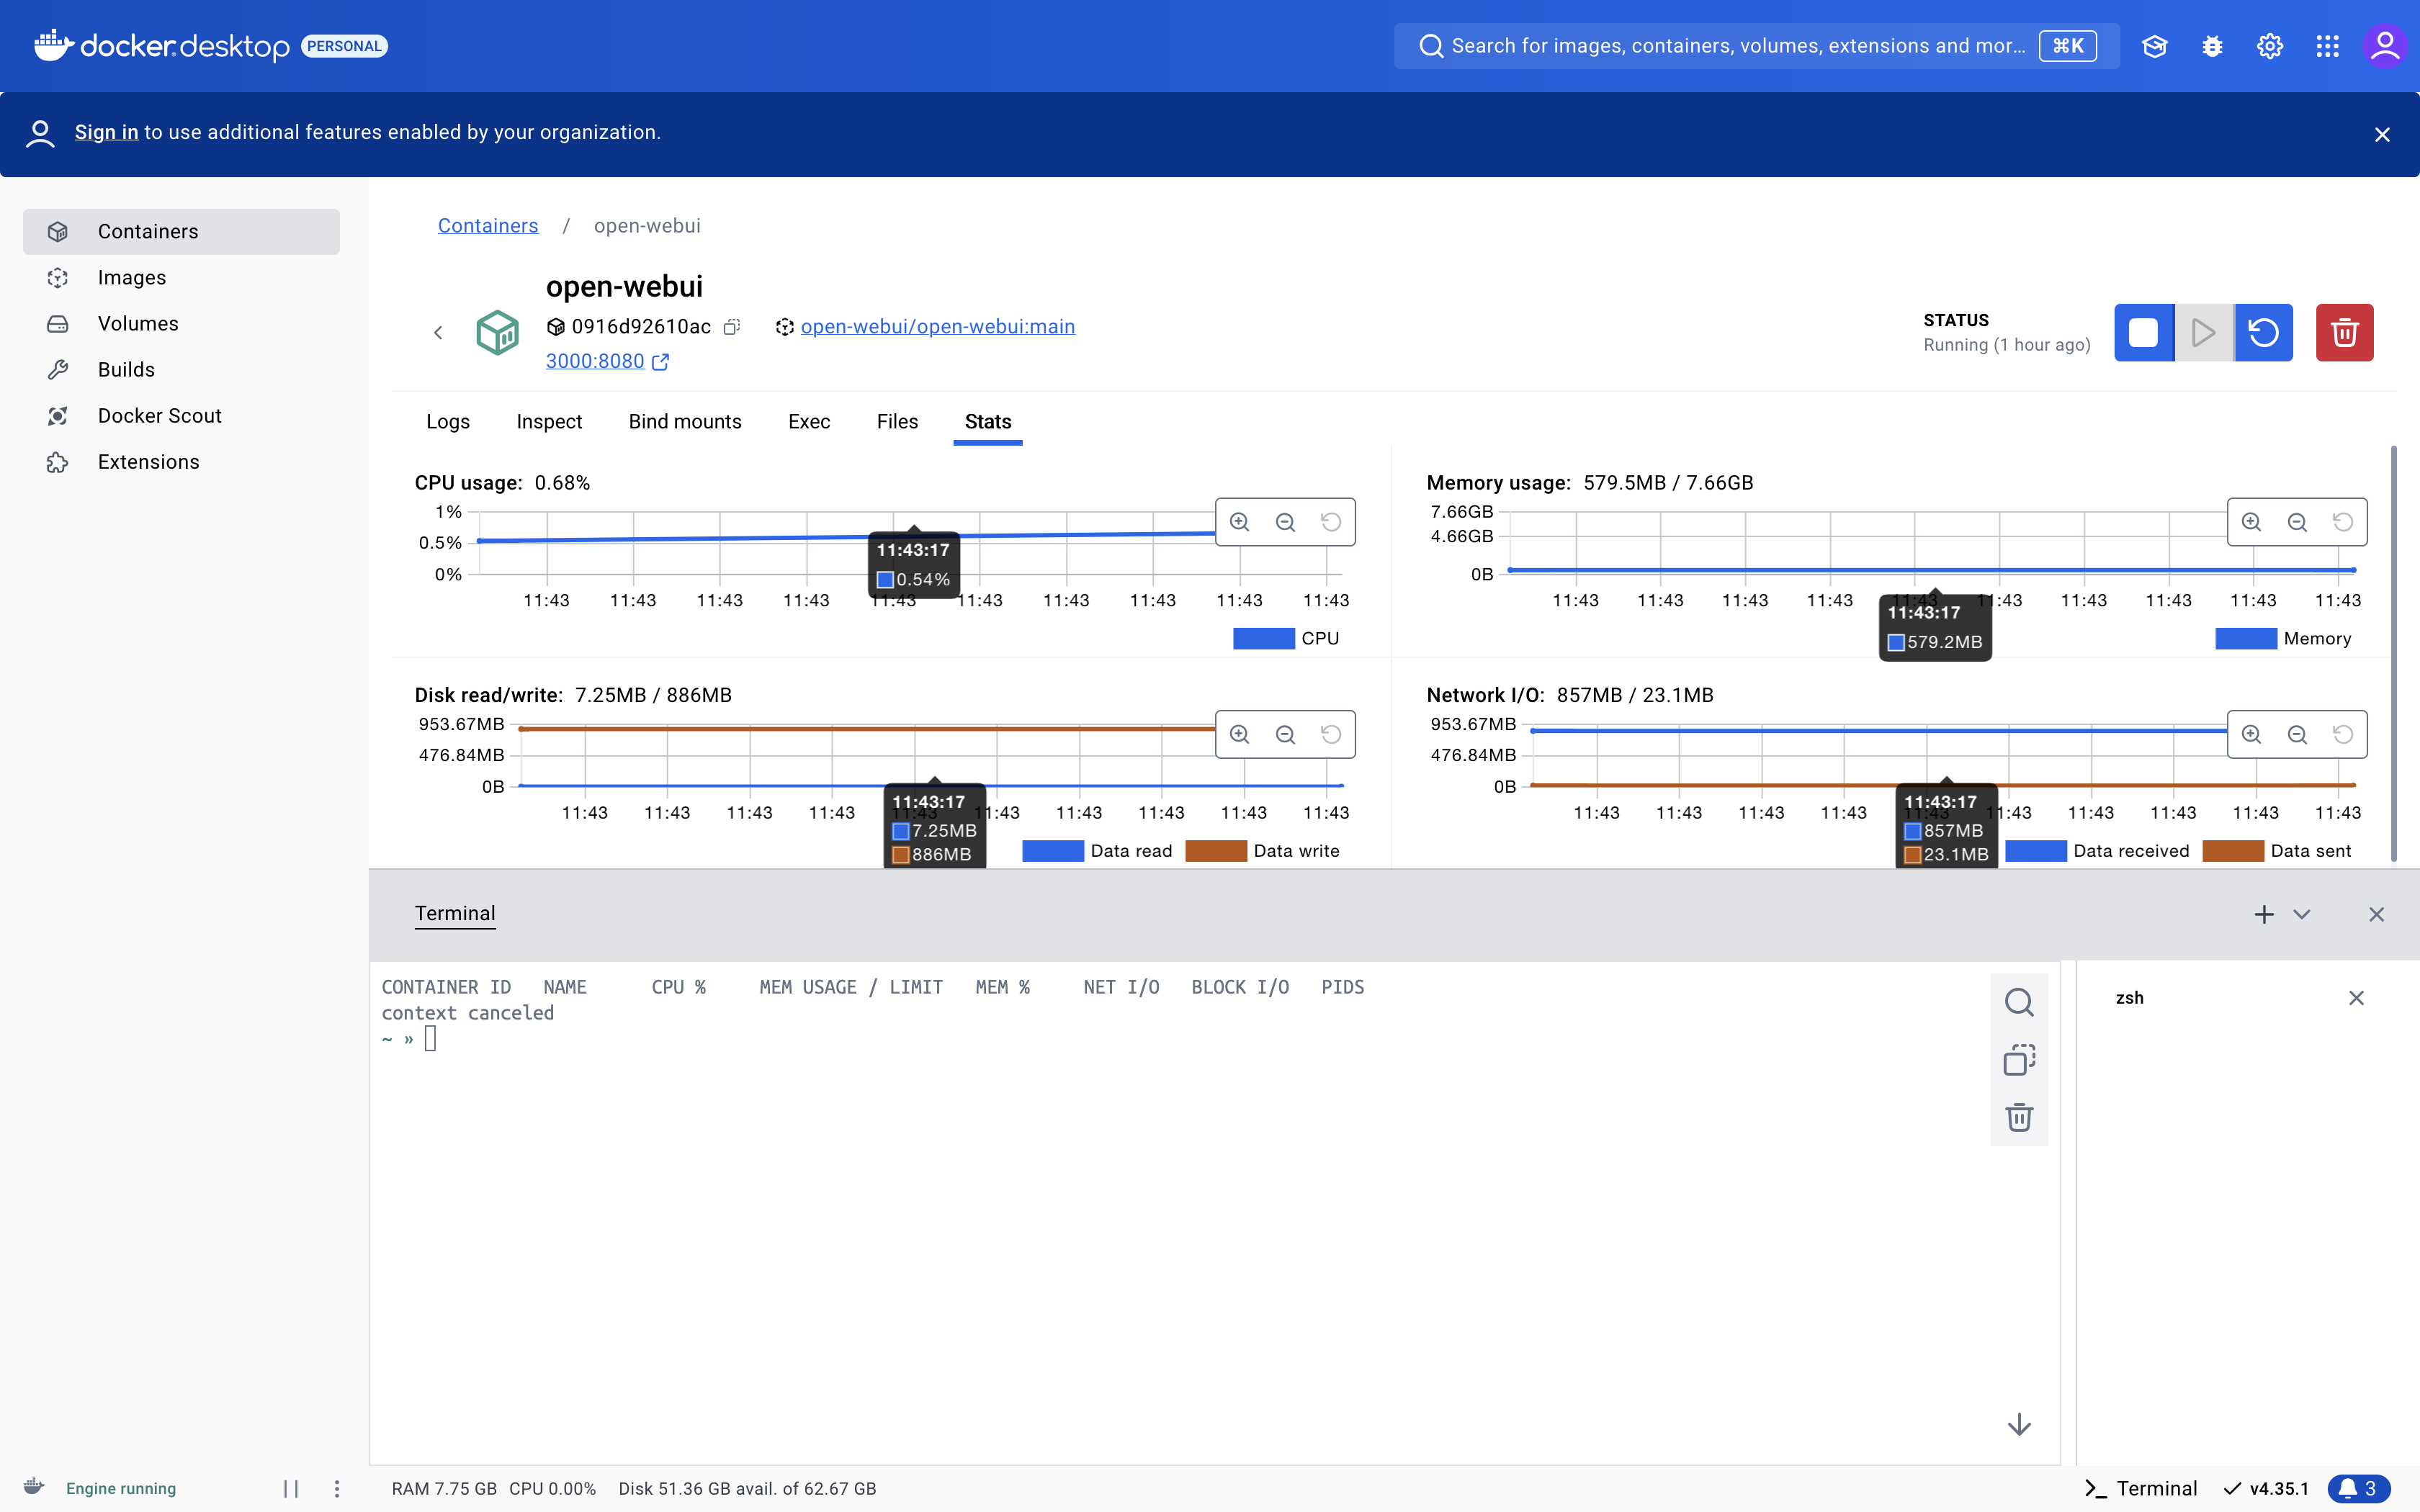Reset zoom on the Memory usage chart

2343,522
